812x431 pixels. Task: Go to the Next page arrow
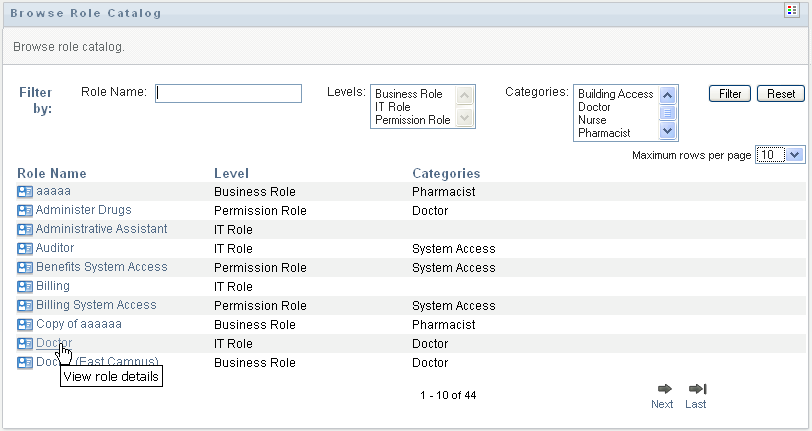point(663,389)
